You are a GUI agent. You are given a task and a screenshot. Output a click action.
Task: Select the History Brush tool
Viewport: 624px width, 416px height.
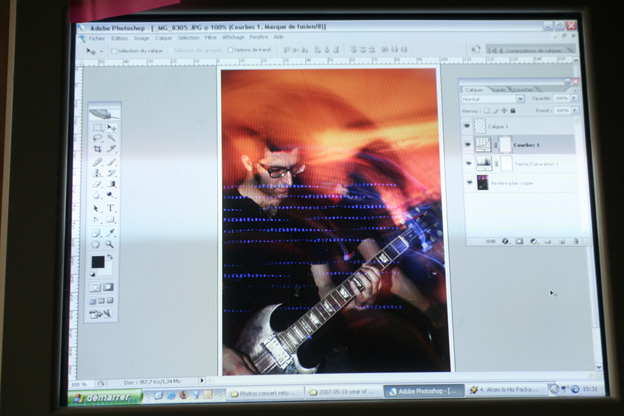[x=111, y=173]
